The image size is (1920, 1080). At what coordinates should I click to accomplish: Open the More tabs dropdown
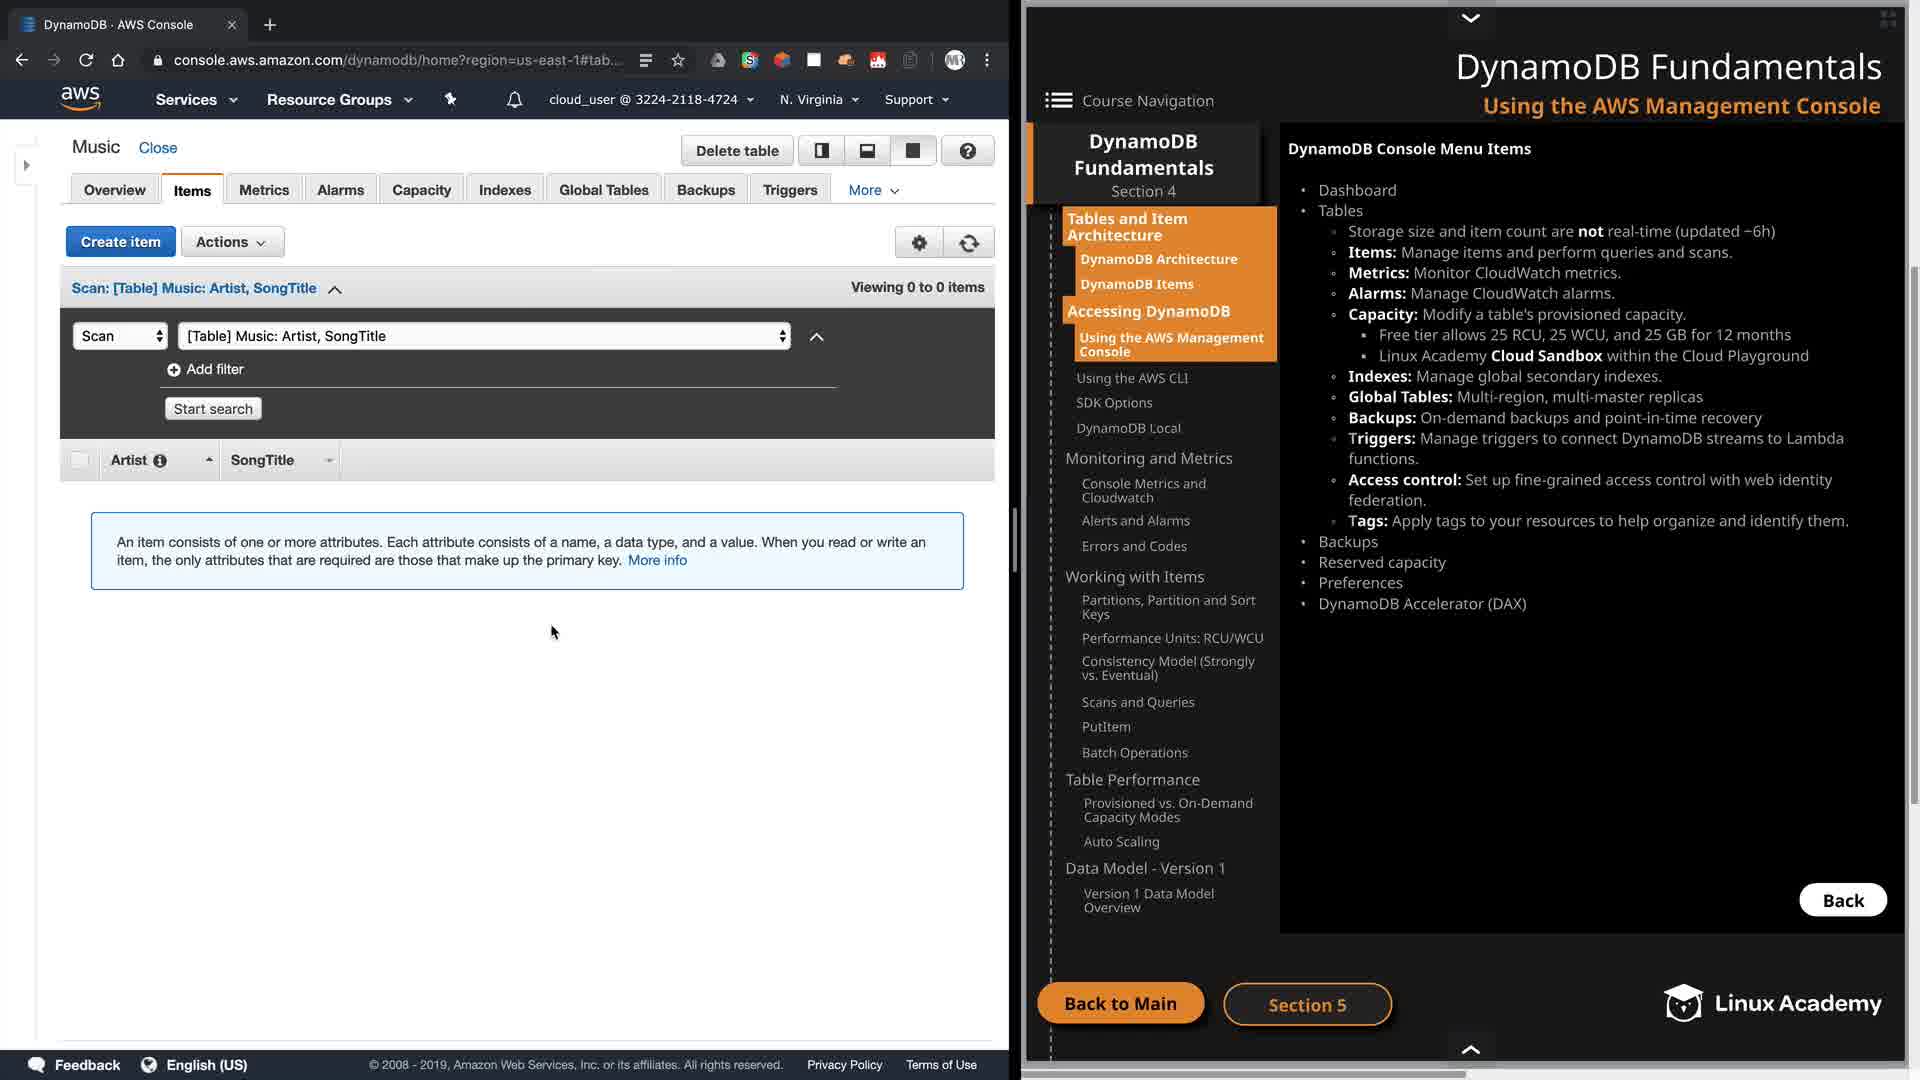873,190
